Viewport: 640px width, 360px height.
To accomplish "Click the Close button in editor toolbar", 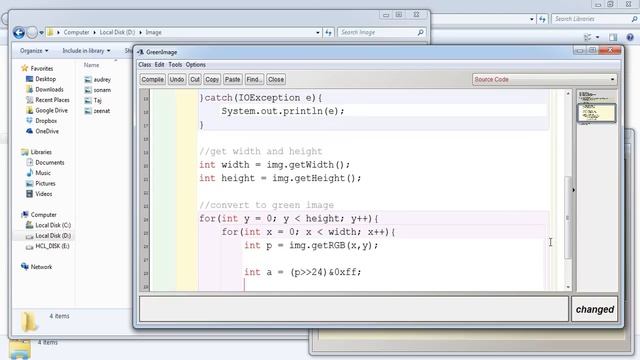I will click(x=276, y=79).
